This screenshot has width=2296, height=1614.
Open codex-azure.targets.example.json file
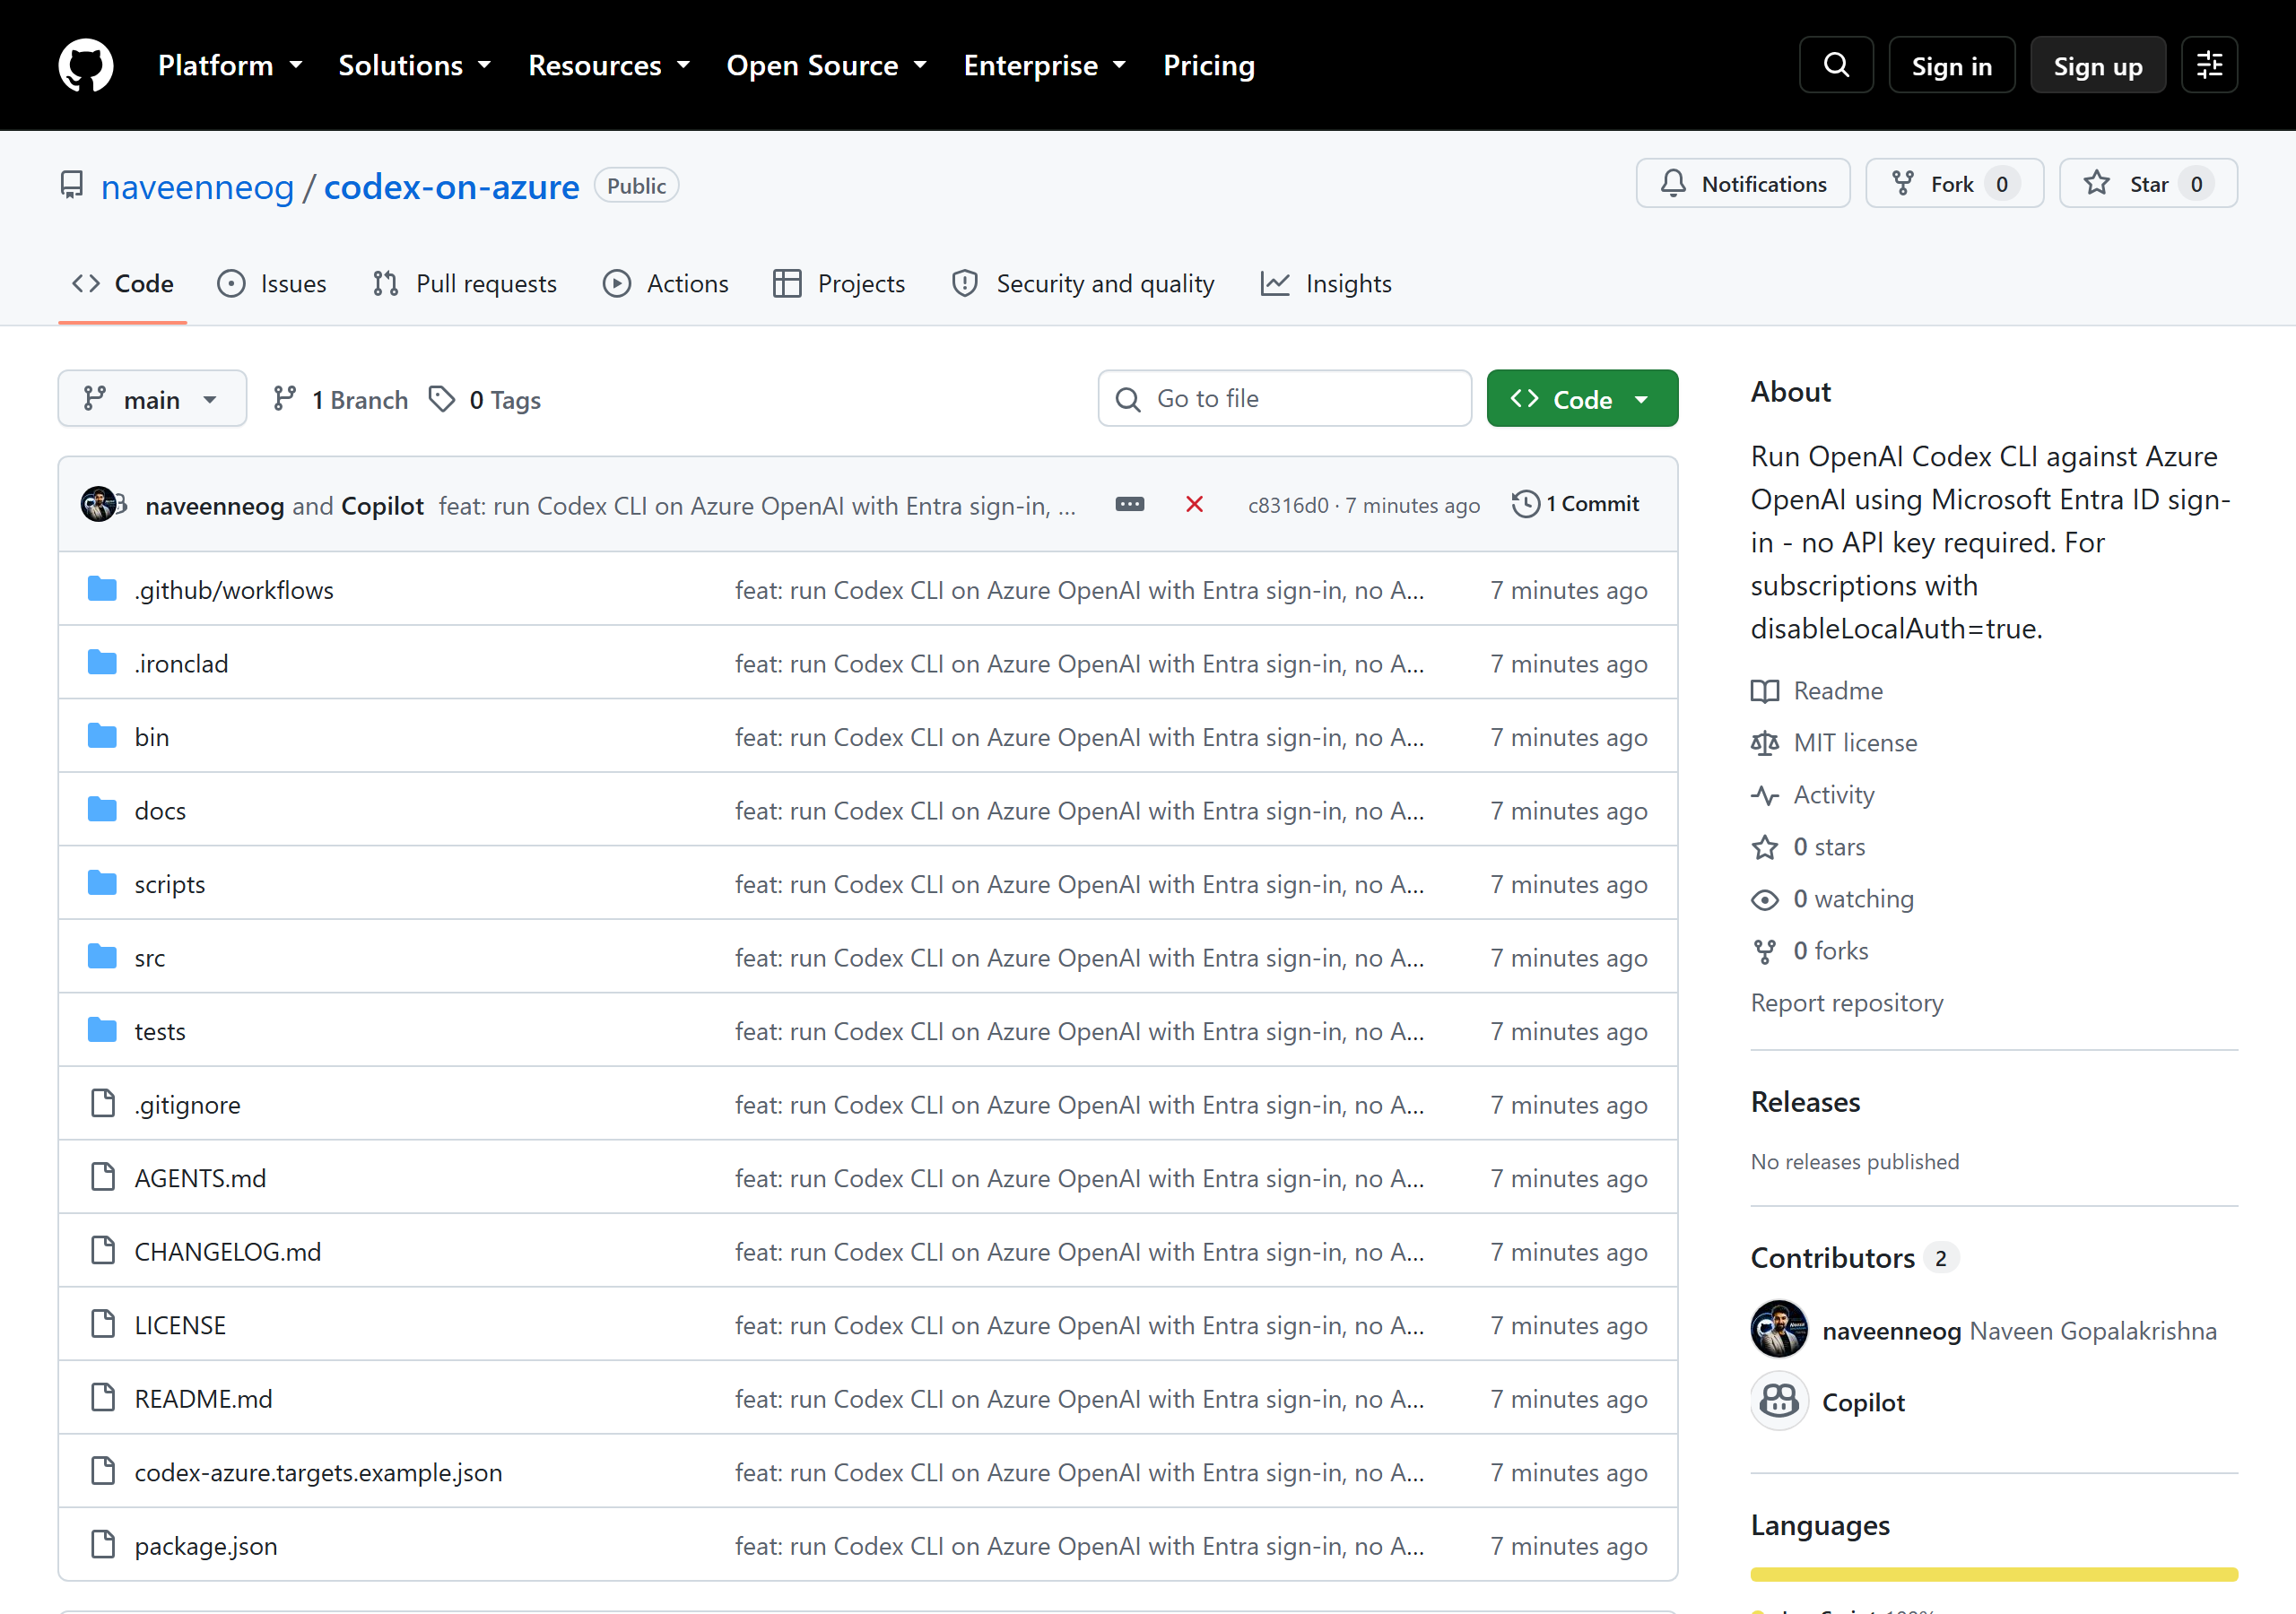[318, 1472]
